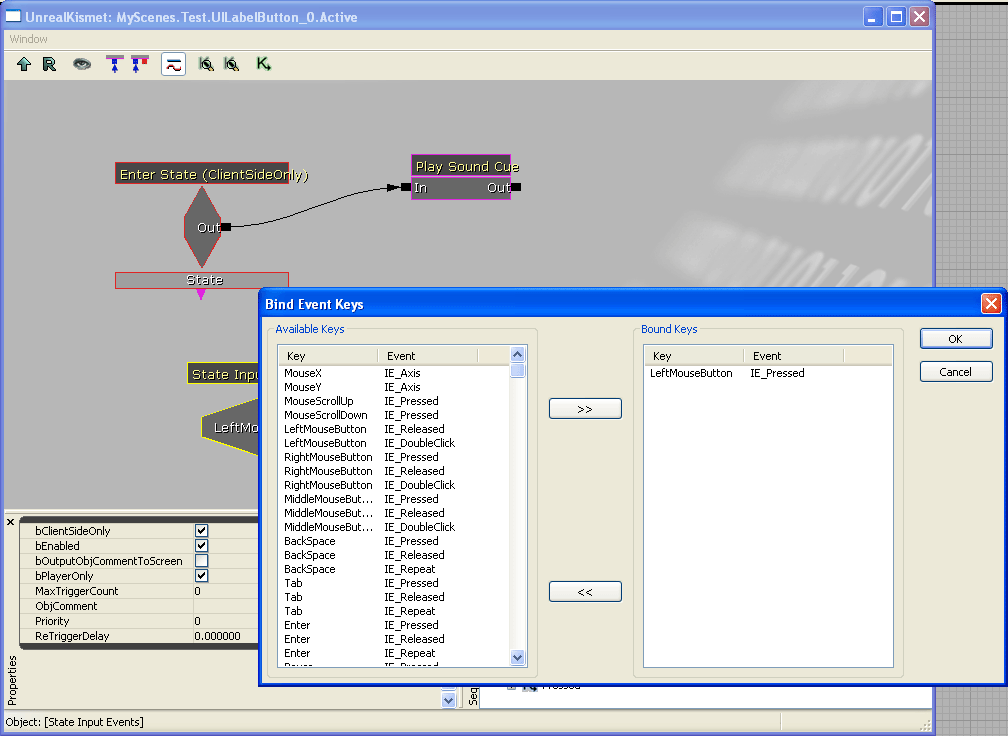
Task: Click OK in the Bind Event Keys dialog
Action: (x=955, y=338)
